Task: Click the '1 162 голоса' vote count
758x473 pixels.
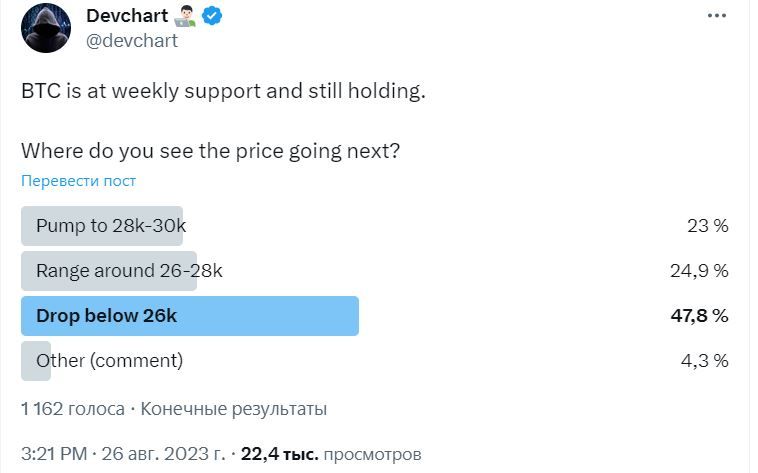Action: point(73,409)
